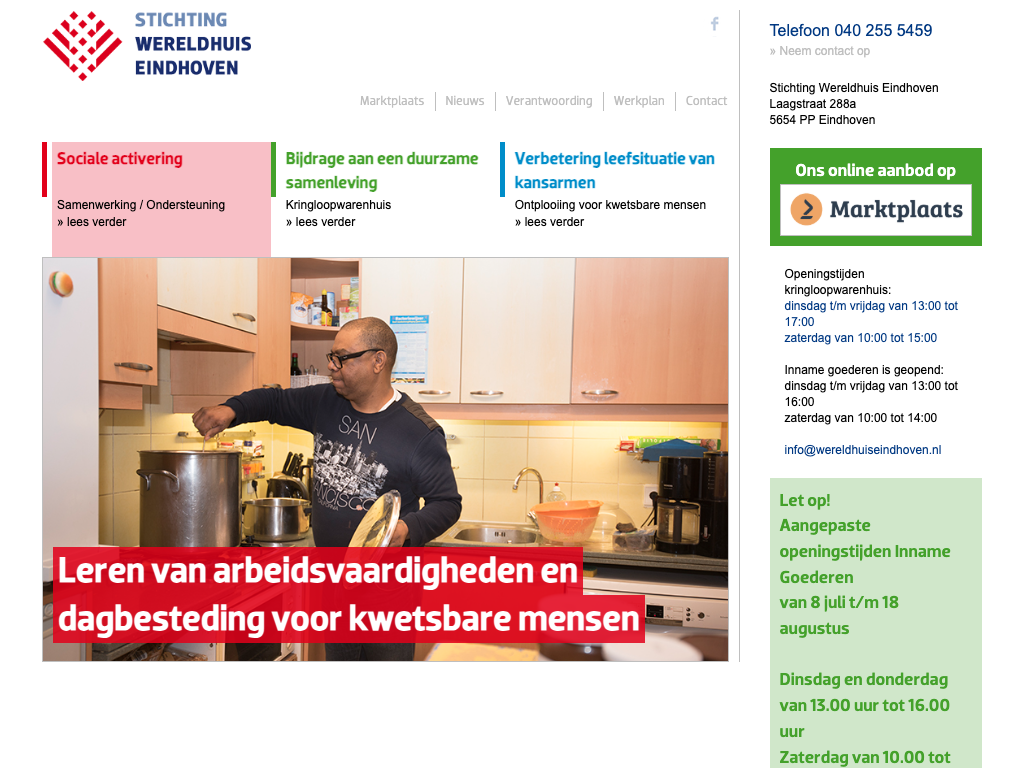Click the Ons online aanbod op Marktplaats banner
Screen dimensions: 1024x768
pyautogui.click(x=876, y=197)
